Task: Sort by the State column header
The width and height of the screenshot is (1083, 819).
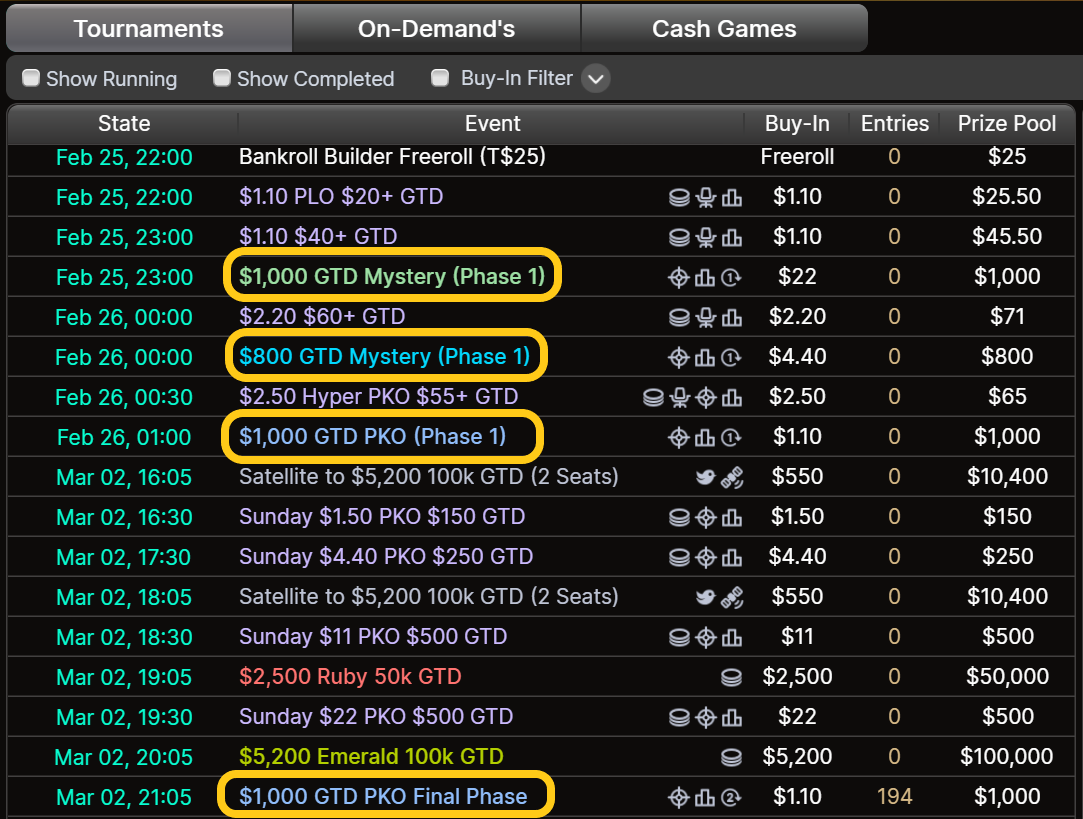Action: click(x=124, y=124)
